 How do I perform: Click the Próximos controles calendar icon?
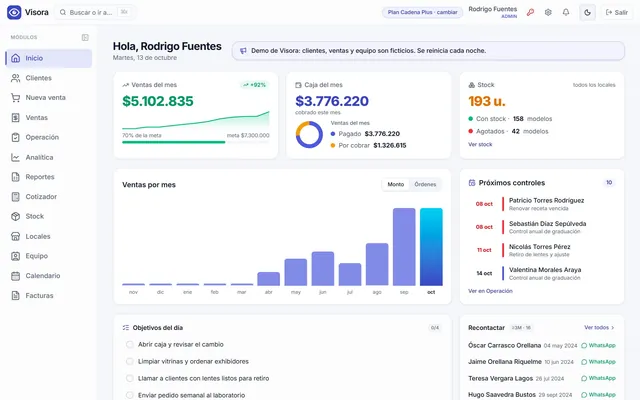[x=472, y=183]
